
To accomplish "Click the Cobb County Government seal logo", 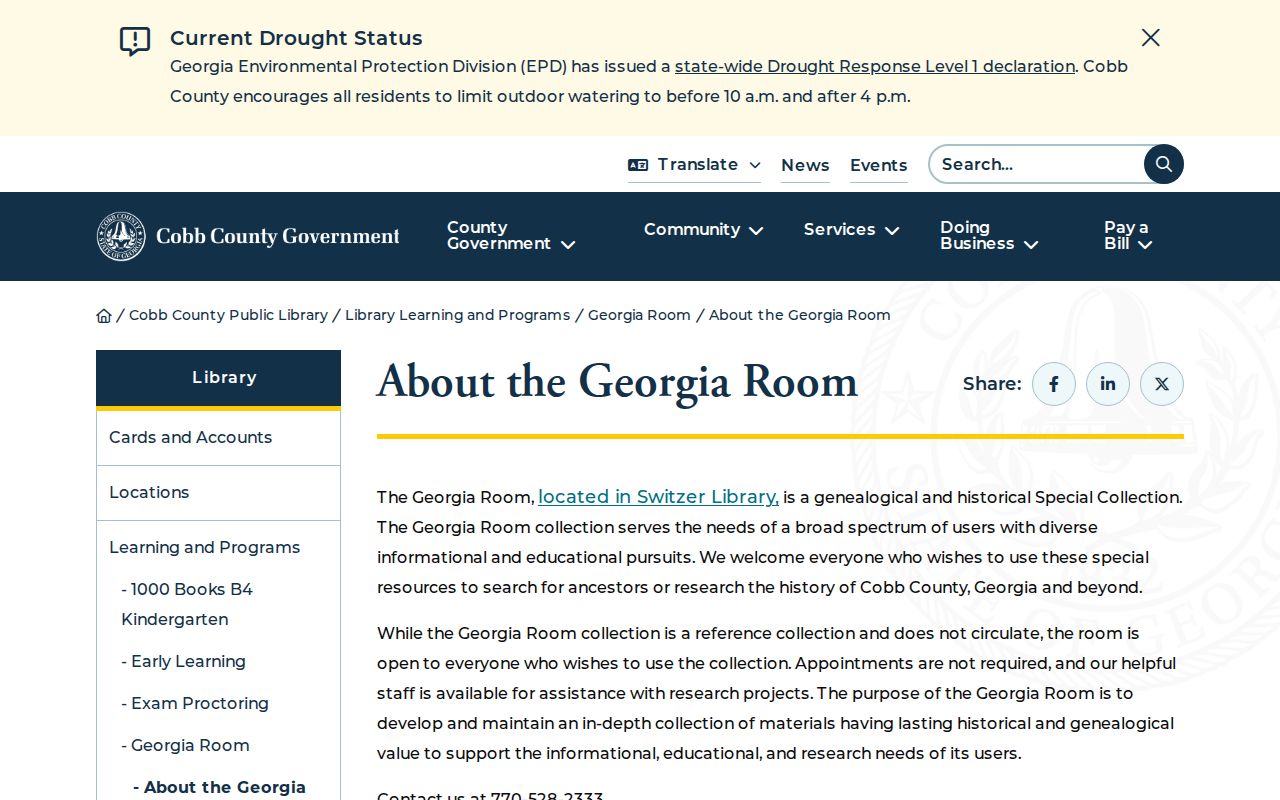I will [121, 236].
